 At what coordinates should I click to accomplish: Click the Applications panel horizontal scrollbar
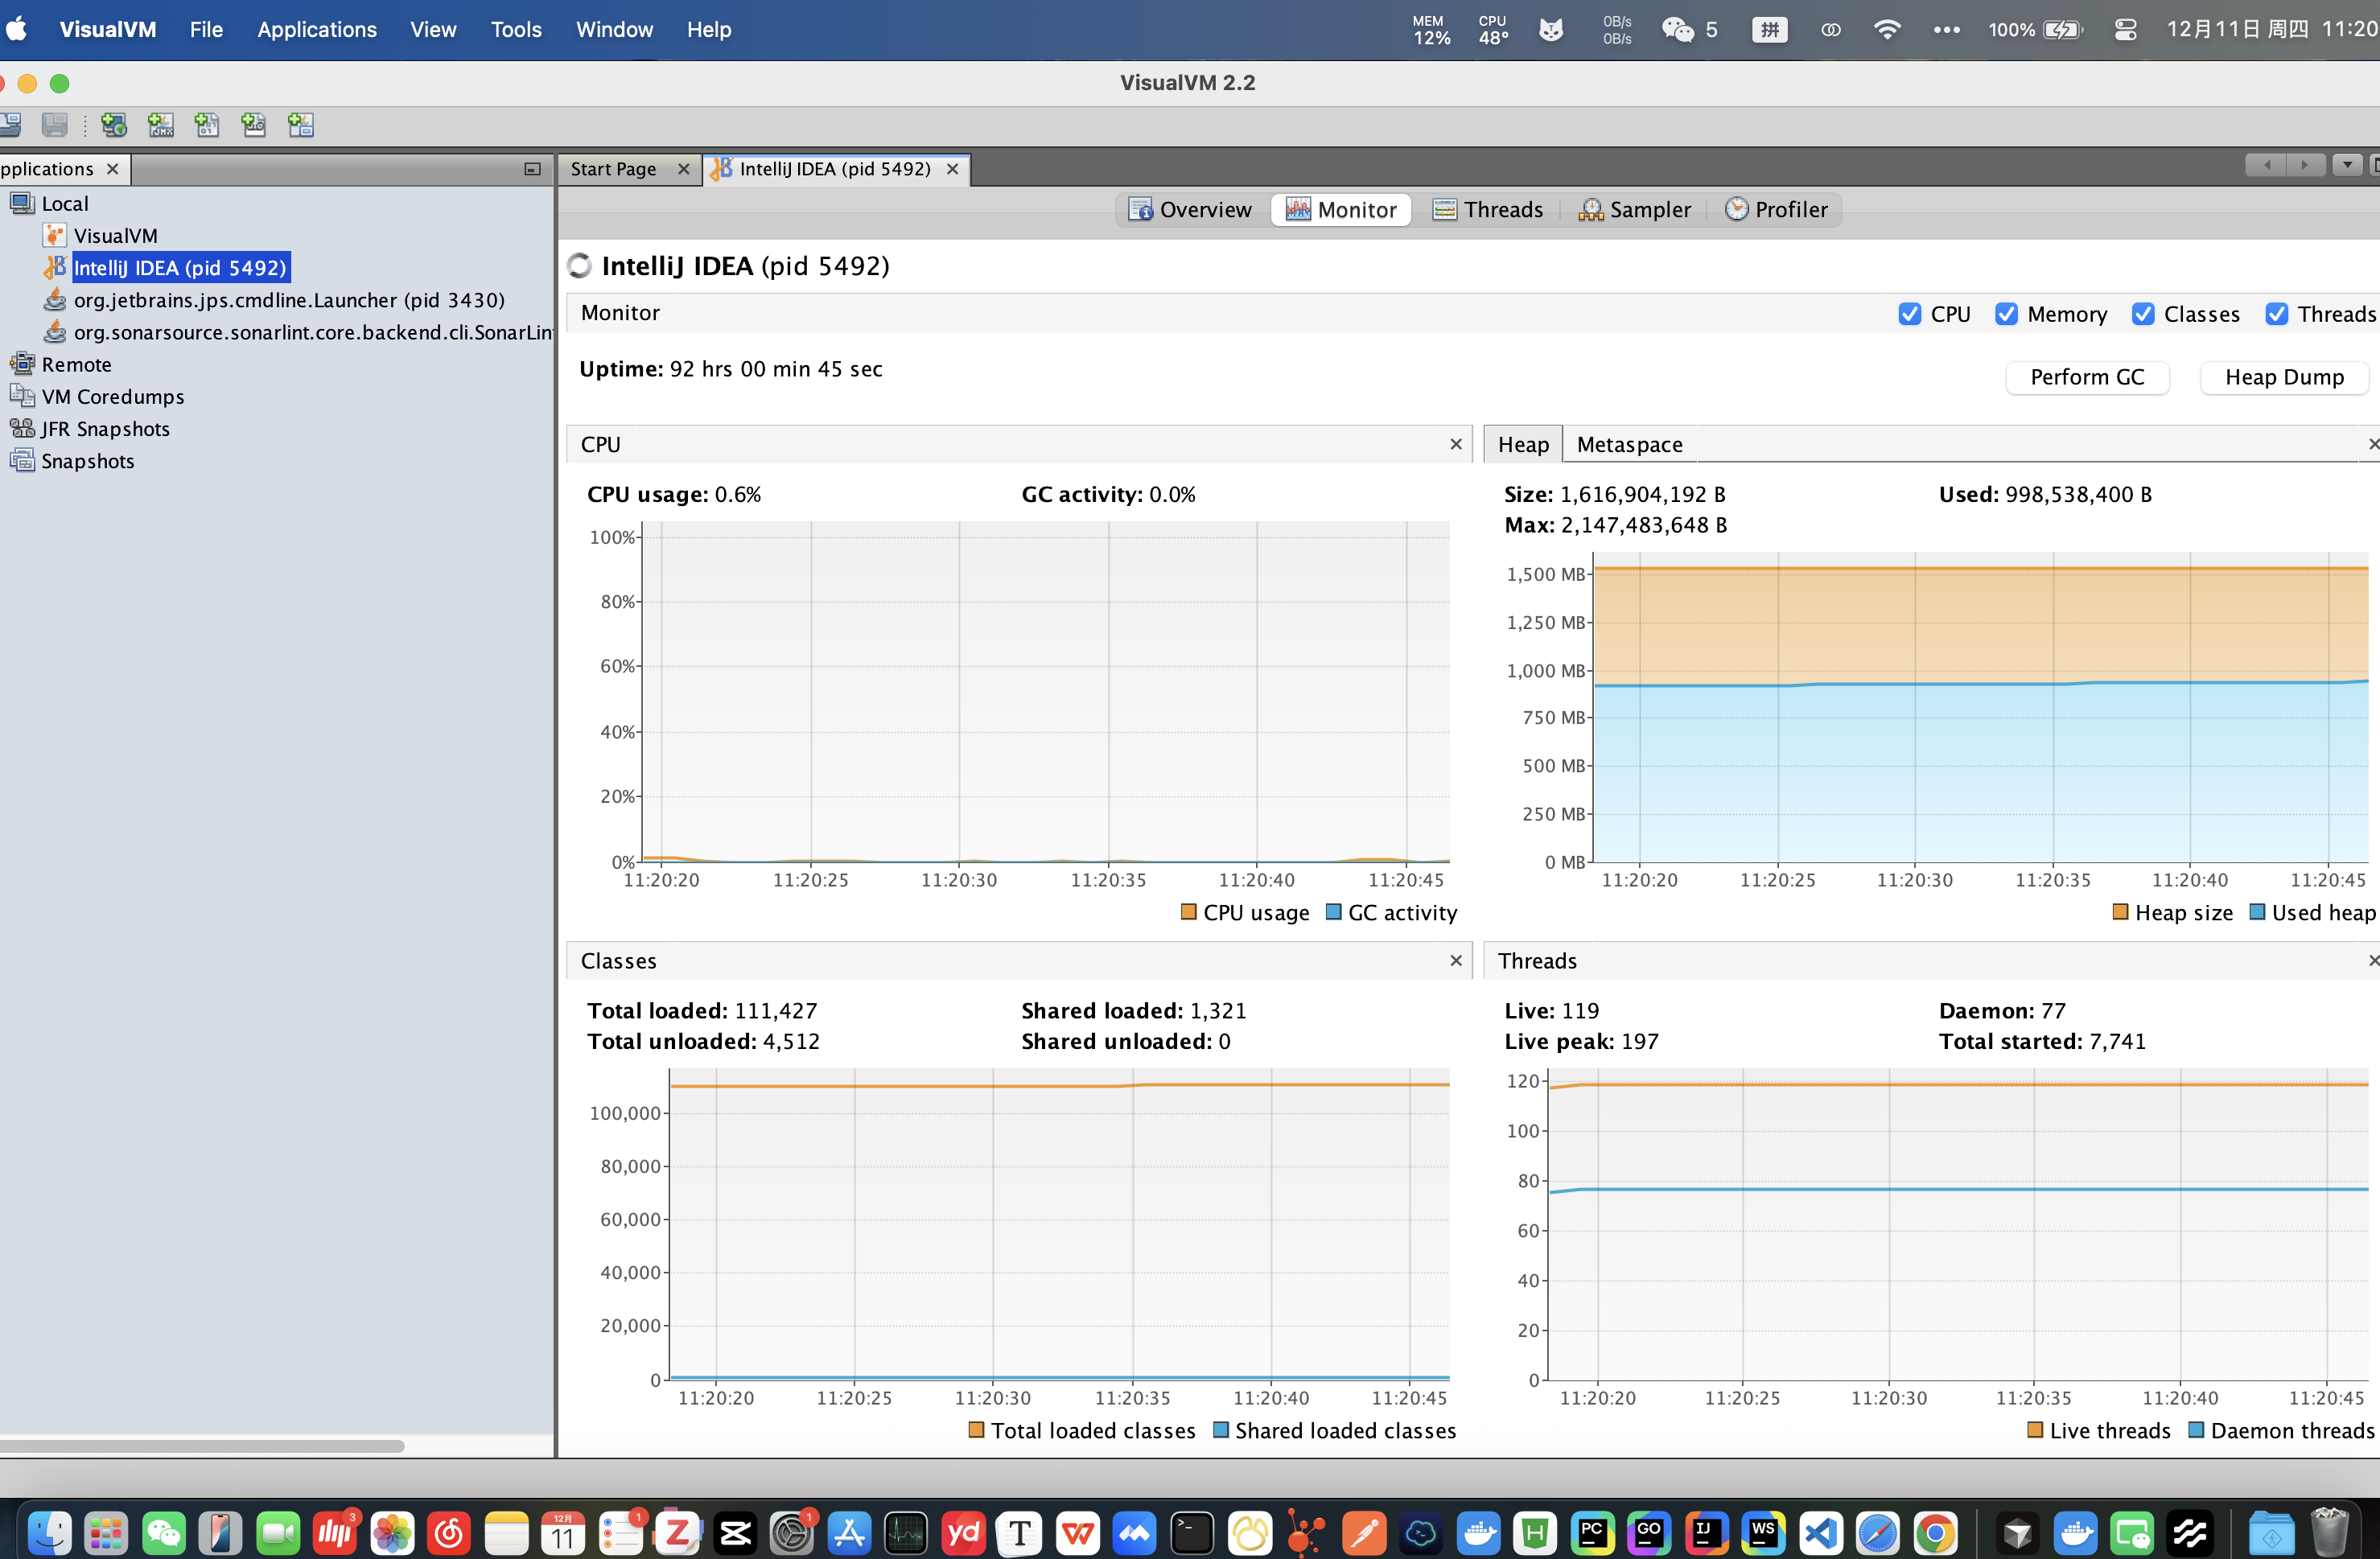click(200, 1446)
